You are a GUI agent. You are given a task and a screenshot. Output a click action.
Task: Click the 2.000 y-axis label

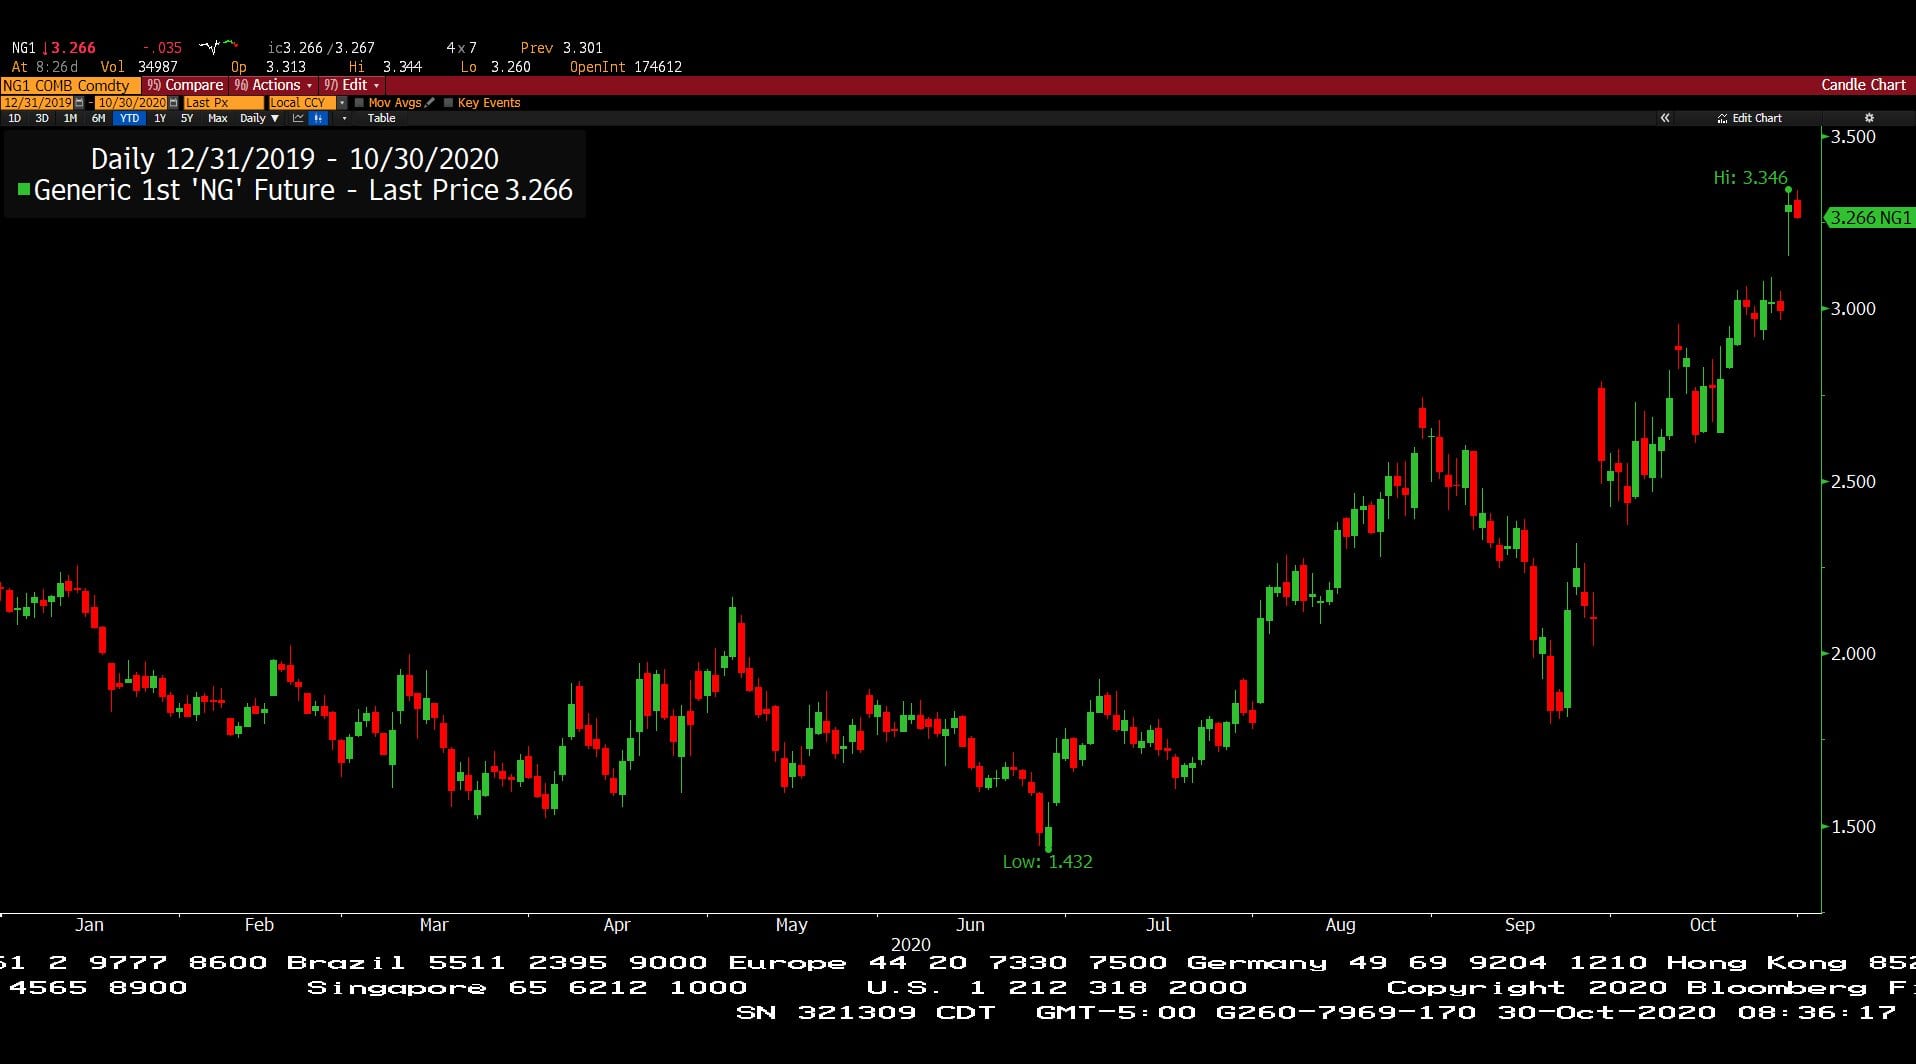(x=1853, y=654)
